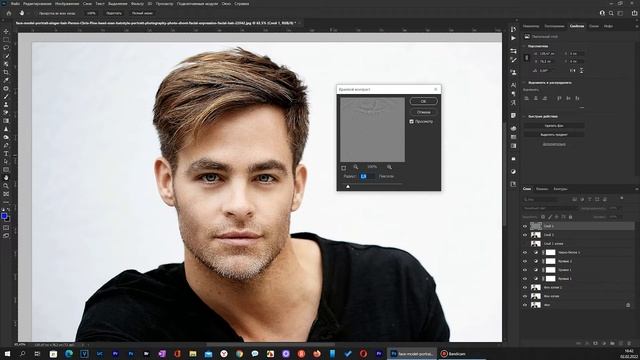Switch to the Каналы tab

click(x=542, y=189)
